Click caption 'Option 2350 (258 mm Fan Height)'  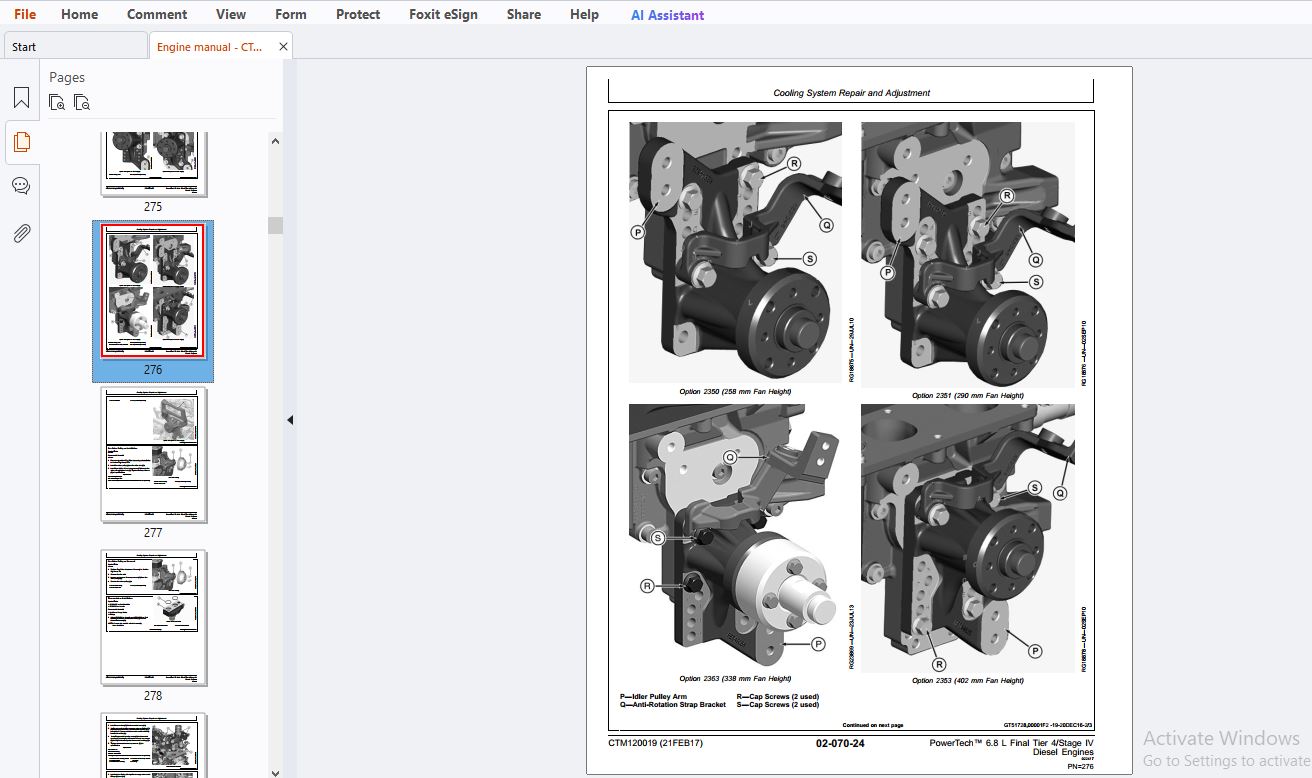click(735, 391)
